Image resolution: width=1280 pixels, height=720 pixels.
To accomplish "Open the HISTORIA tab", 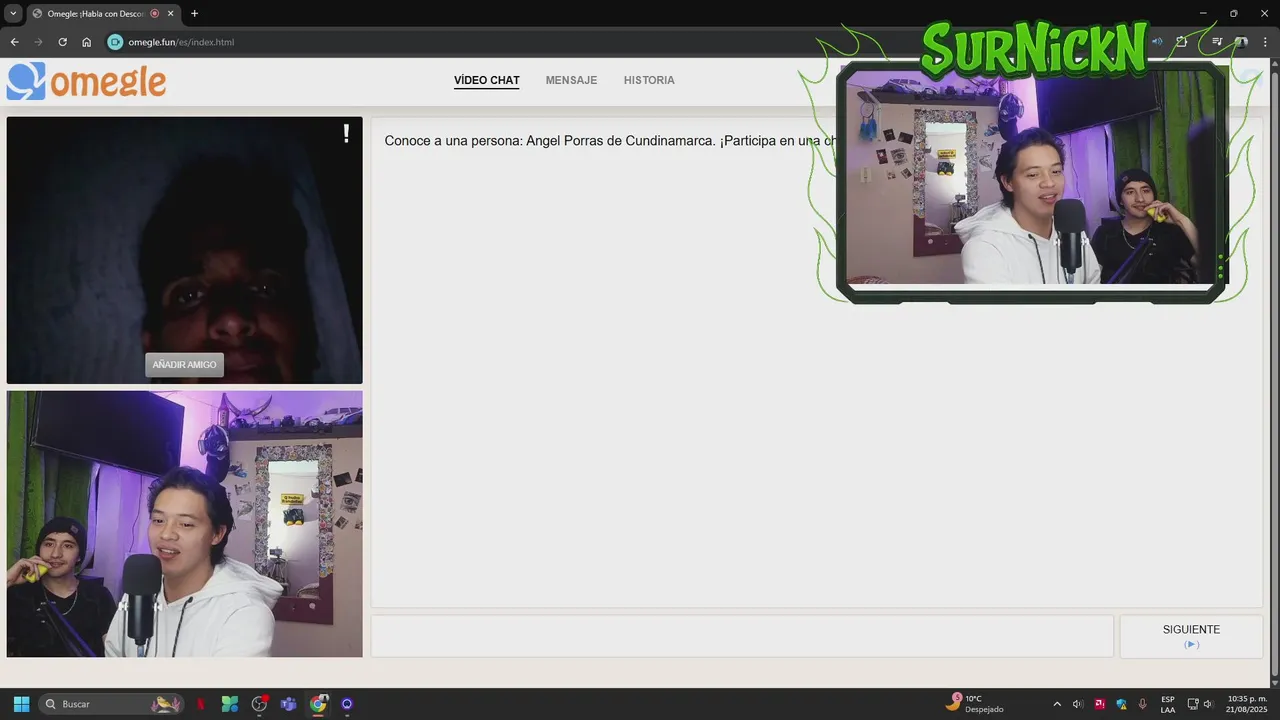I will pos(649,80).
